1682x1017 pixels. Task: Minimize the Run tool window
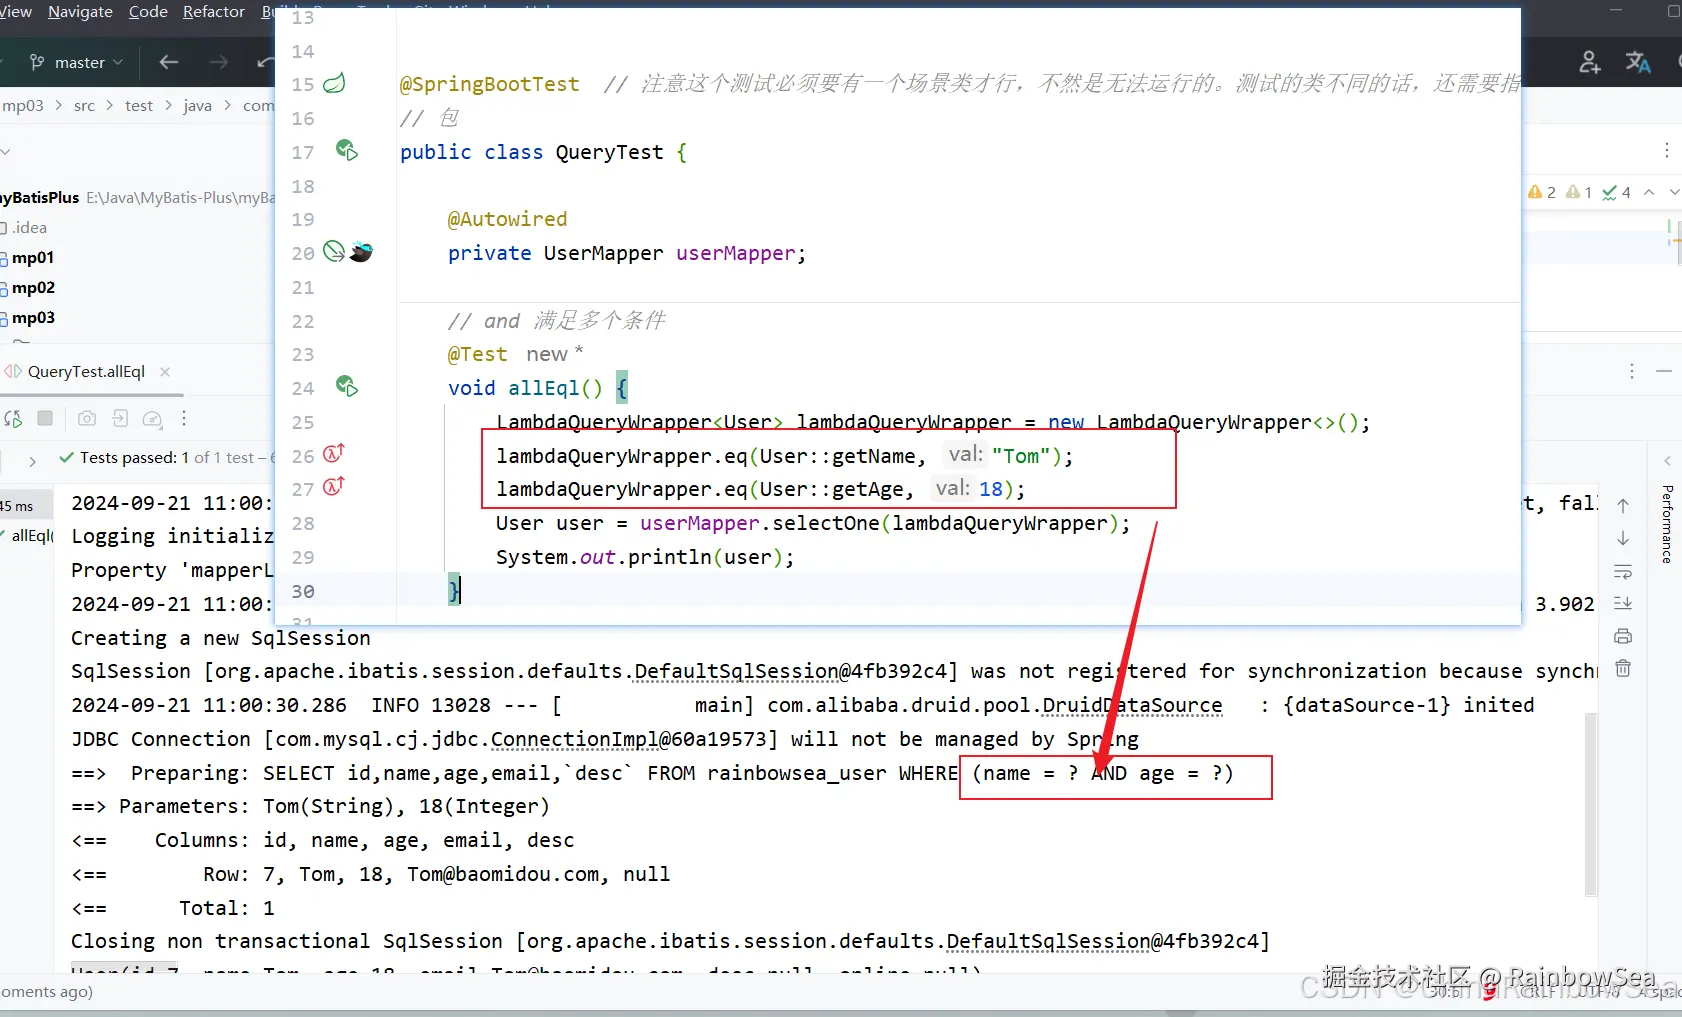pos(1664,371)
